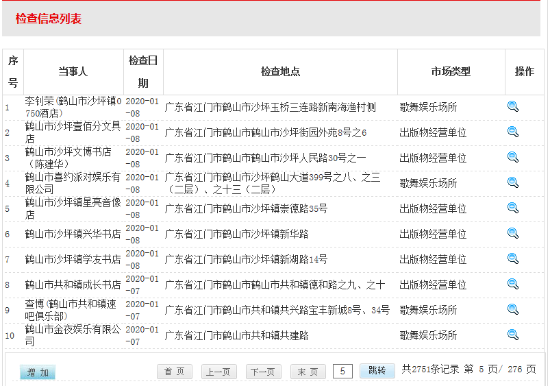Click the 当事人 column header
Image resolution: width=550 pixels, height=386 pixels.
click(73, 72)
